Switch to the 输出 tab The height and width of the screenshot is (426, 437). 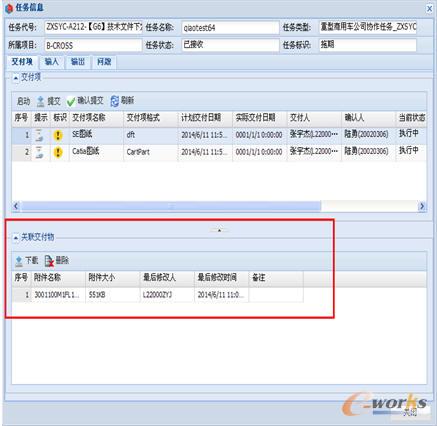(x=78, y=62)
